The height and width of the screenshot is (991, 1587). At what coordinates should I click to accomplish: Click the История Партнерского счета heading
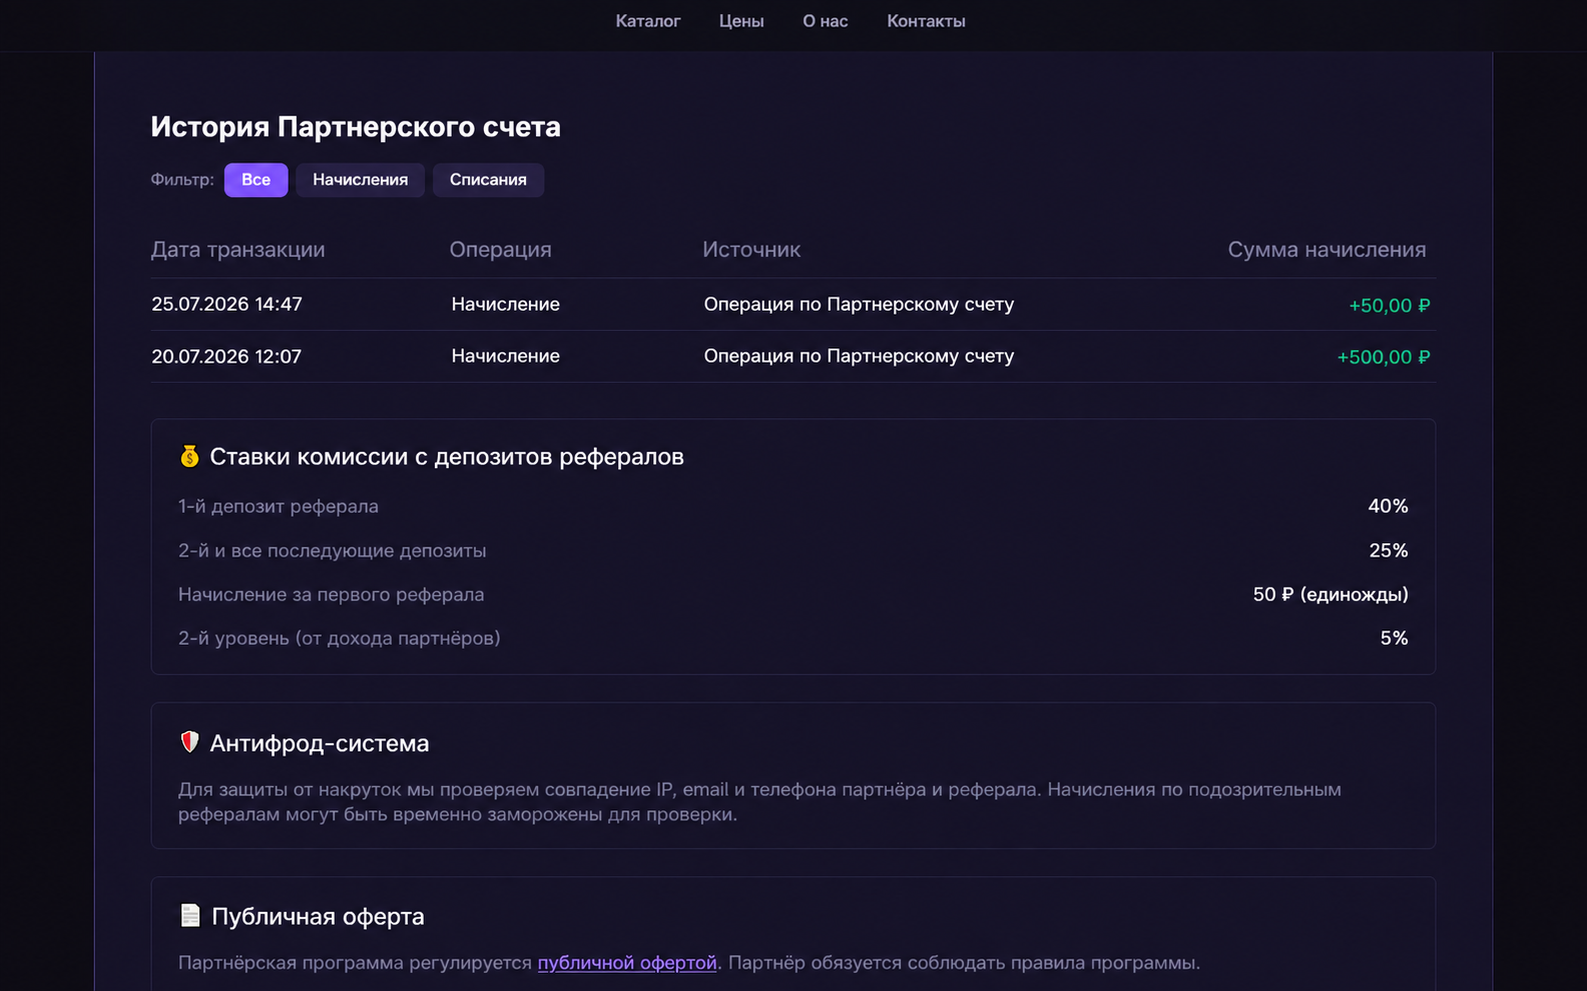(355, 127)
